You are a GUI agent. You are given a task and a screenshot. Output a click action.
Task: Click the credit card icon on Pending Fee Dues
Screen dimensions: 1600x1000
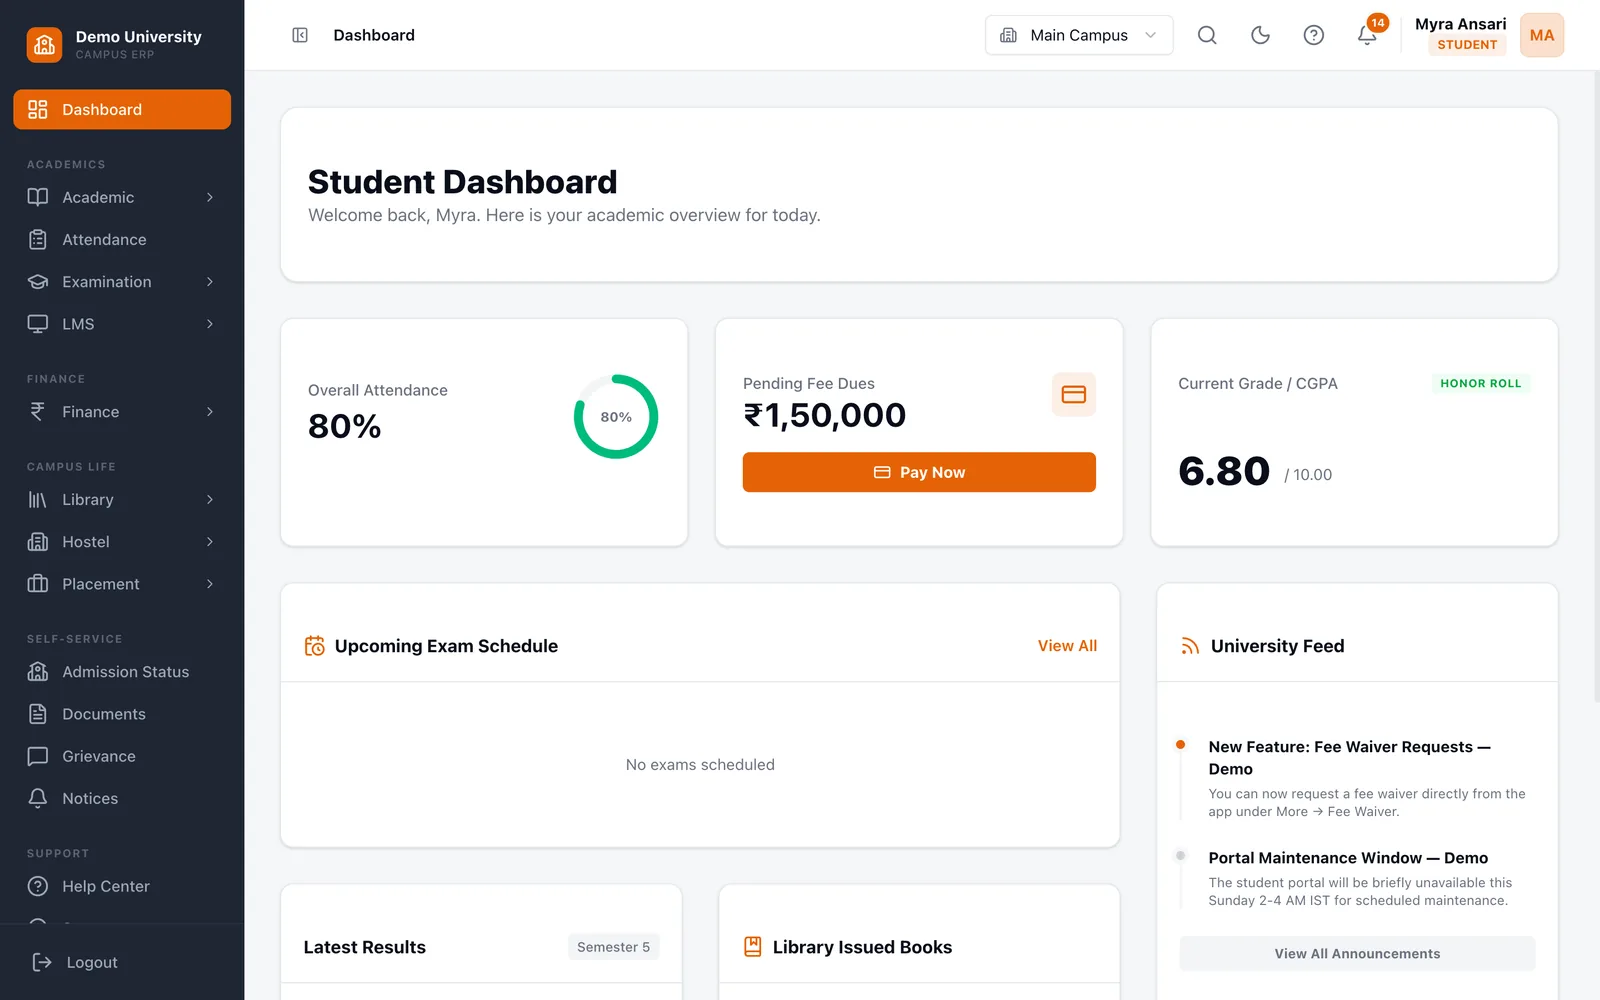pyautogui.click(x=1074, y=394)
